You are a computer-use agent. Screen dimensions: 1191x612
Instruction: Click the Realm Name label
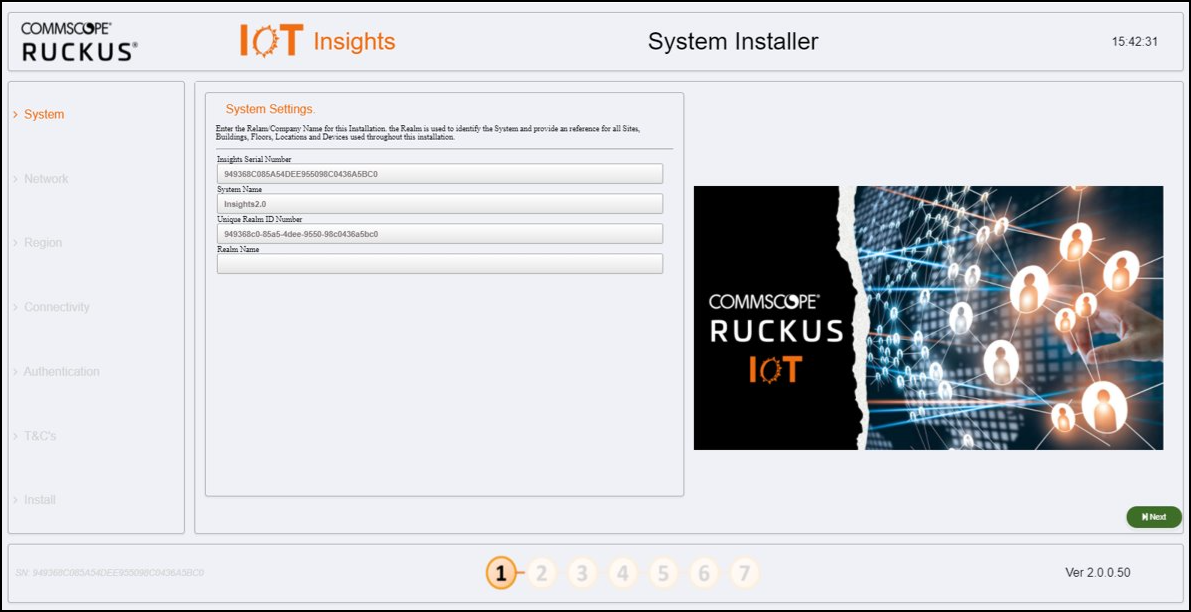[x=239, y=249]
